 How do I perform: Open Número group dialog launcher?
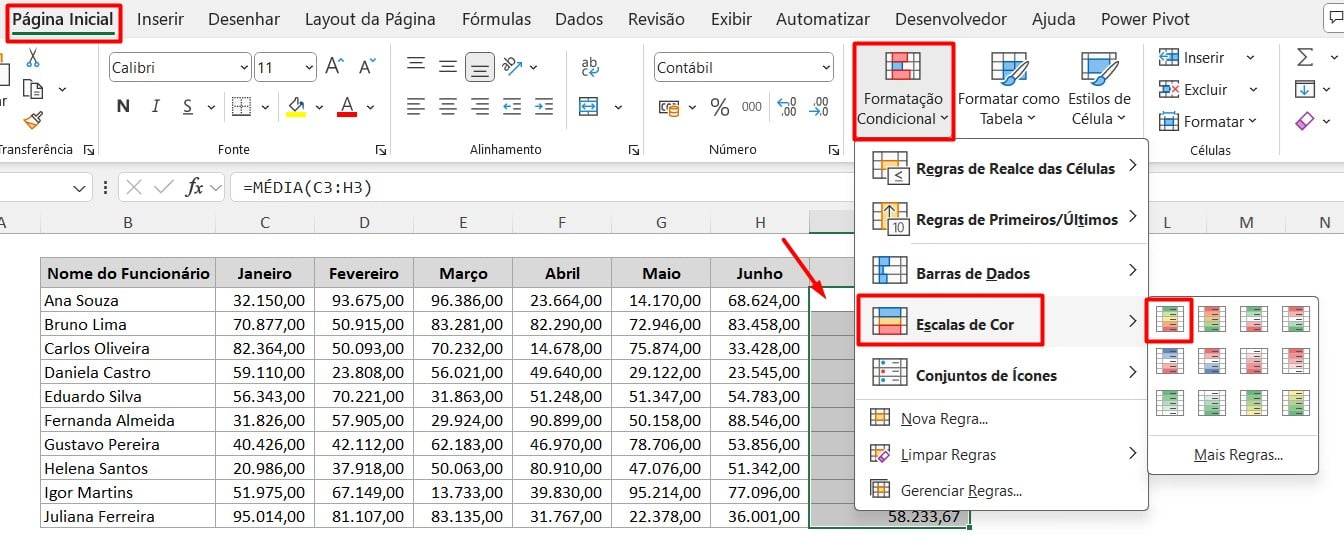pos(834,149)
